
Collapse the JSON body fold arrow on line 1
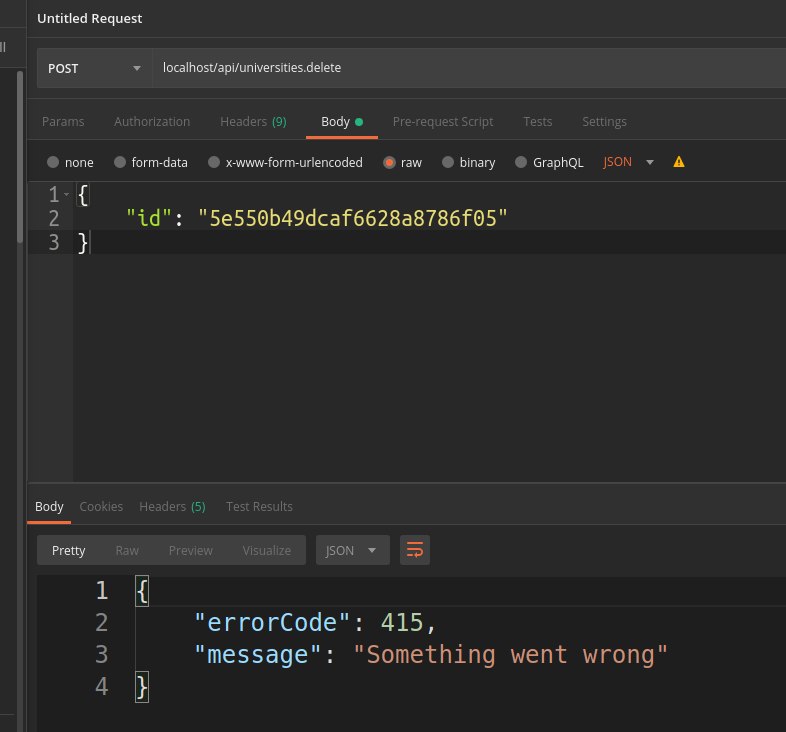pos(67,193)
